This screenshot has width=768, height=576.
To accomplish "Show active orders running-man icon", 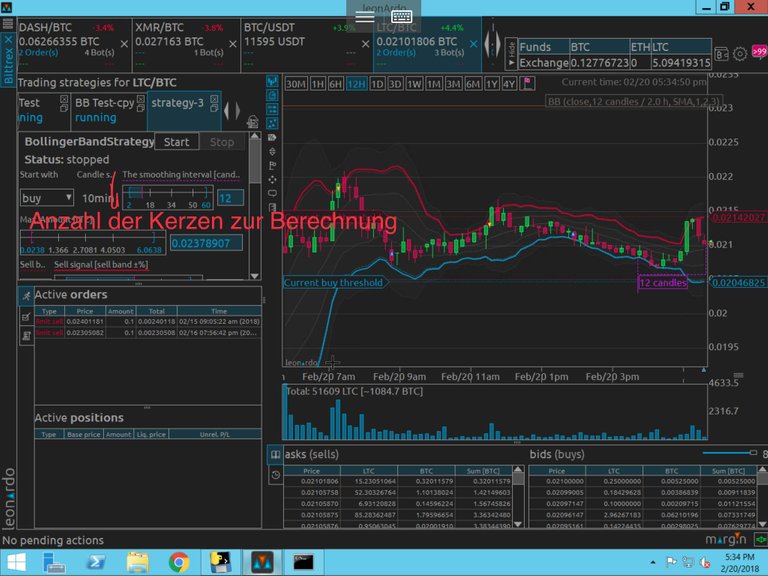I will tap(26, 296).
